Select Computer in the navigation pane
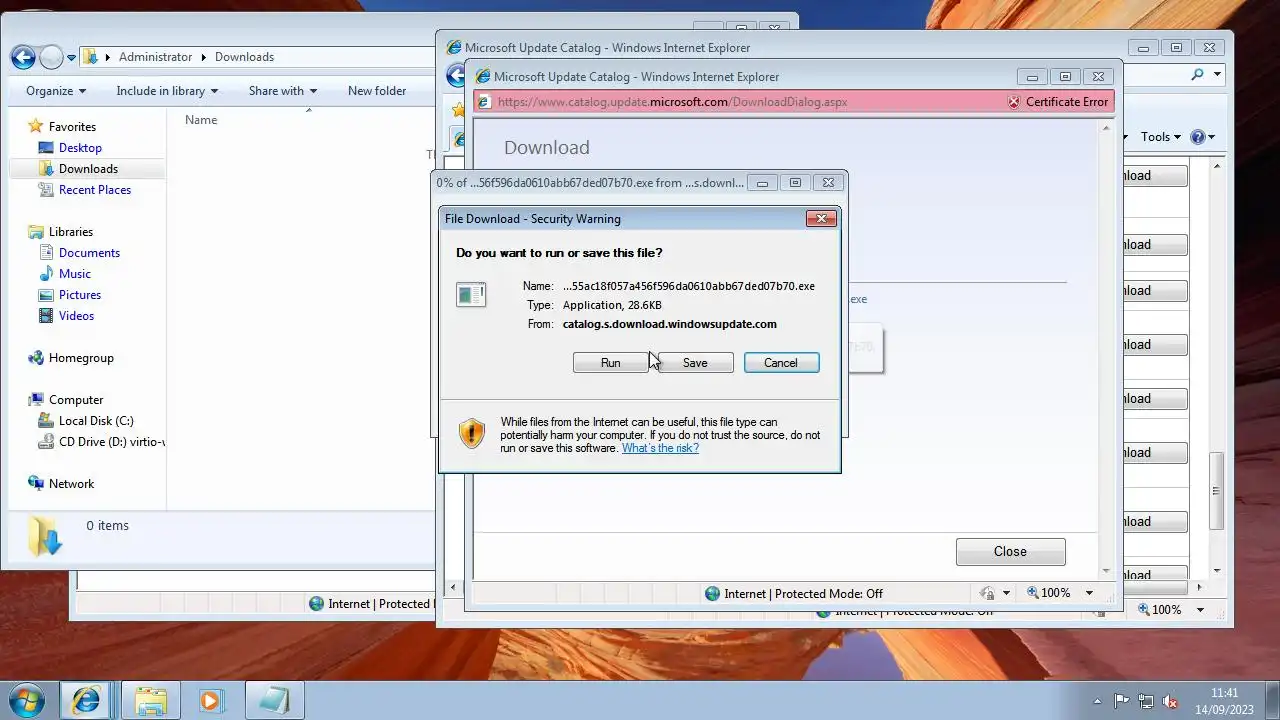Image resolution: width=1280 pixels, height=720 pixels. (76, 400)
